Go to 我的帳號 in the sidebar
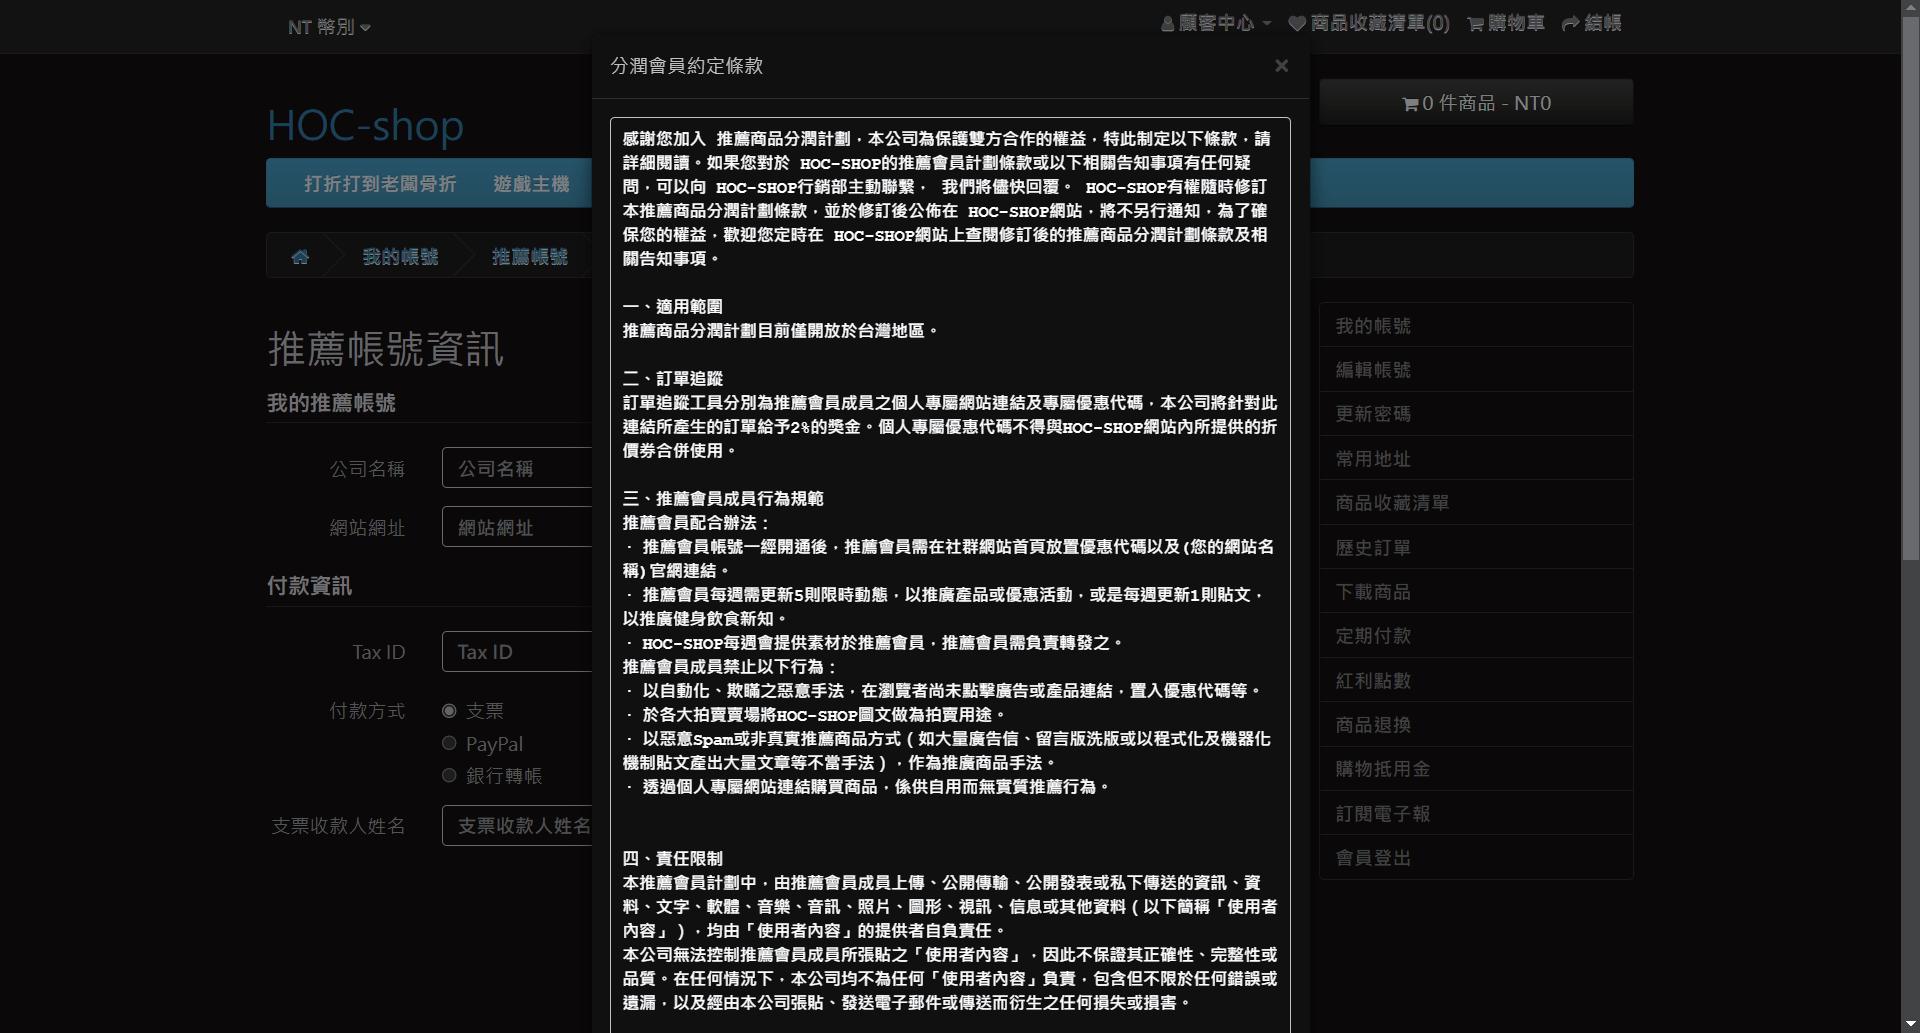 (x=1476, y=326)
